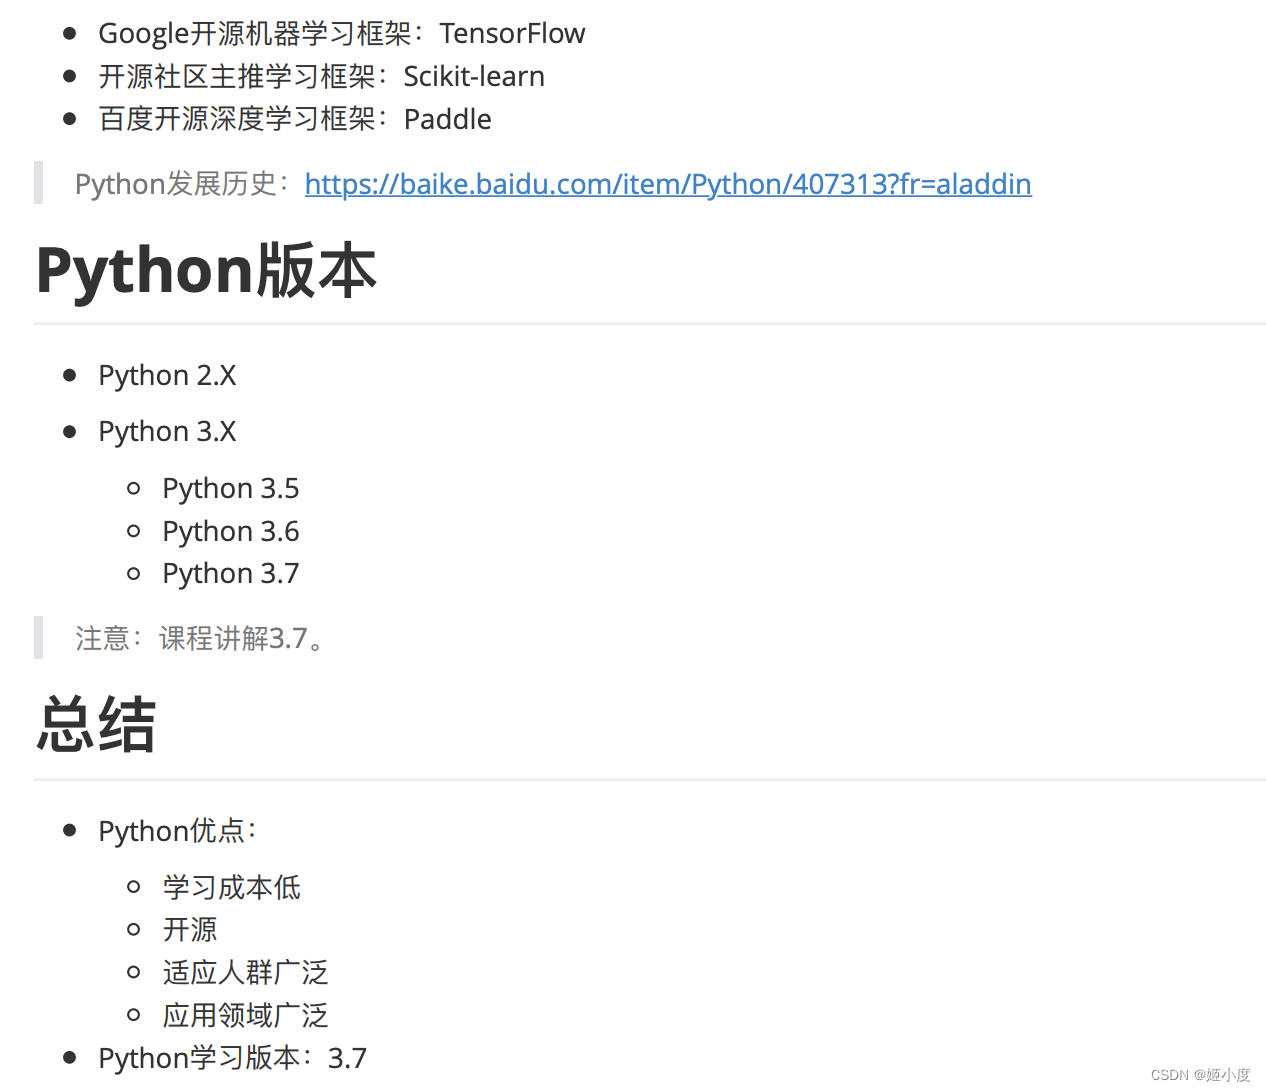Click the CSDN @姬小度 watermark
The width and height of the screenshot is (1266, 1092).
pos(1203,1075)
